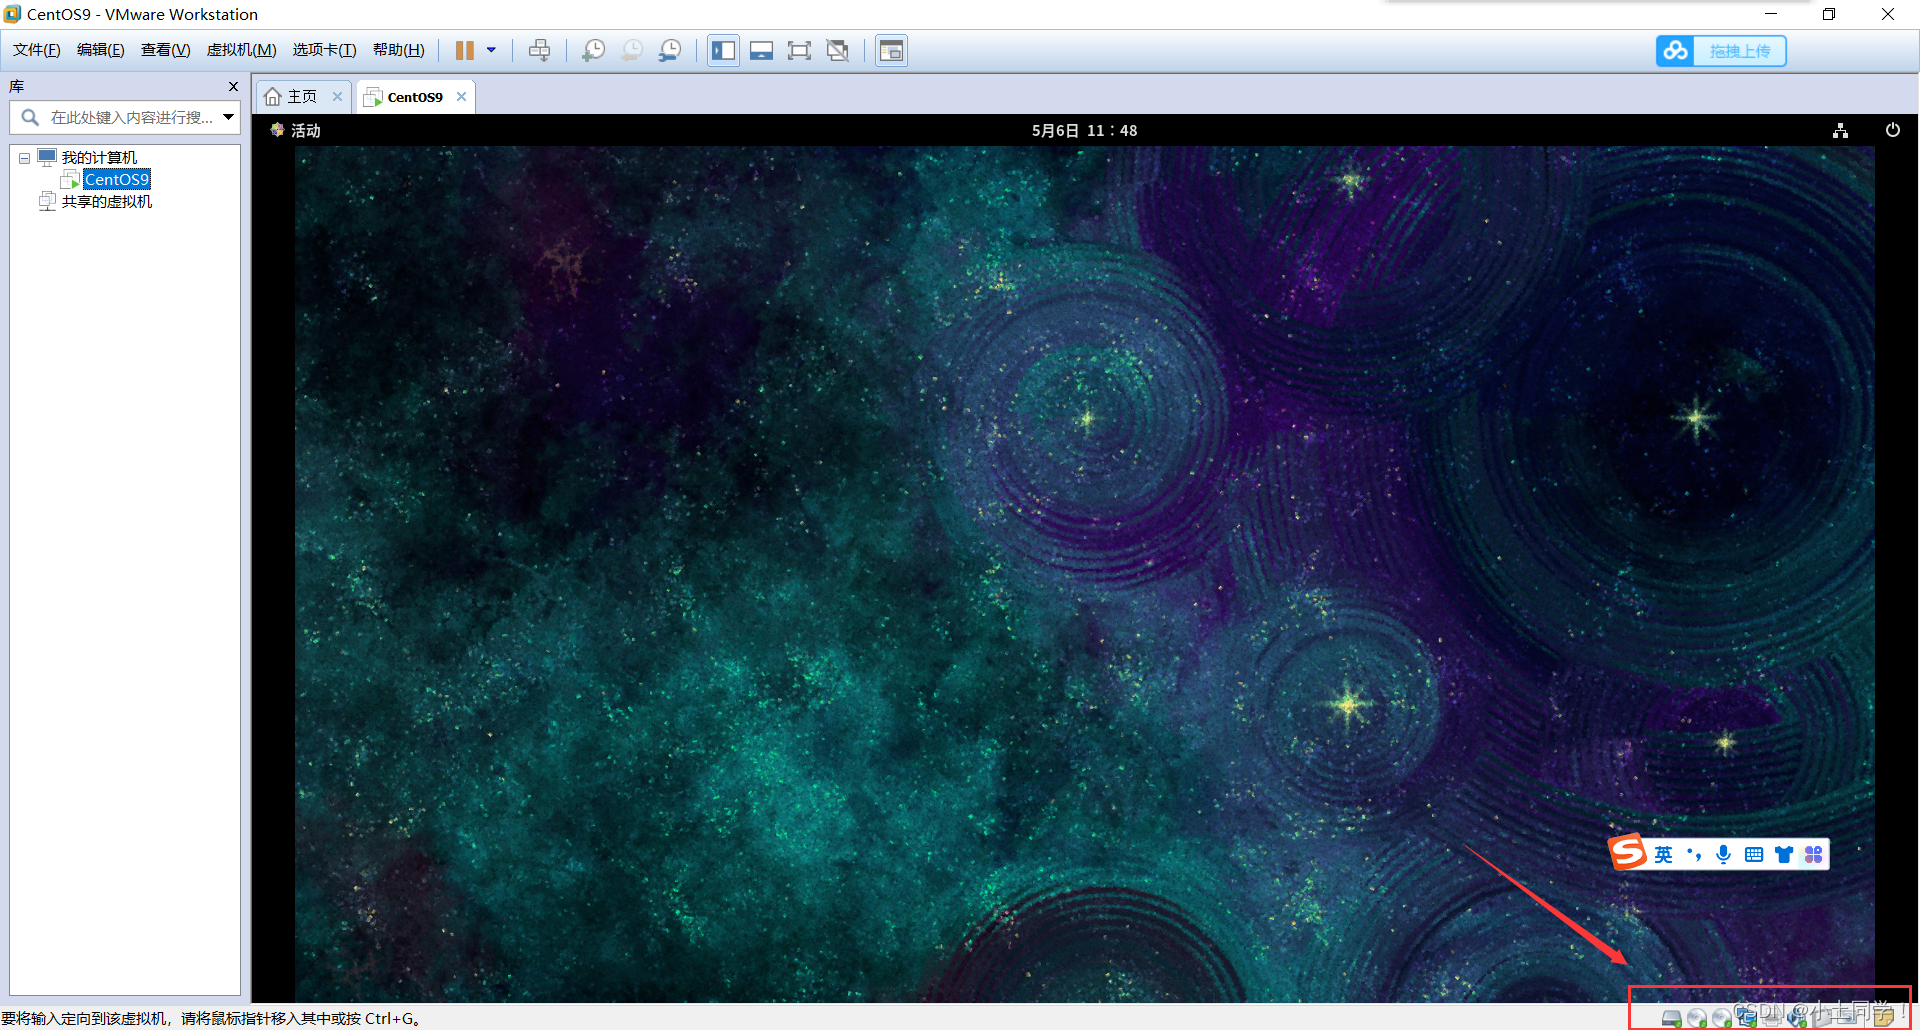The height and width of the screenshot is (1030, 1920).
Task: Enter full screen mode
Action: (x=799, y=51)
